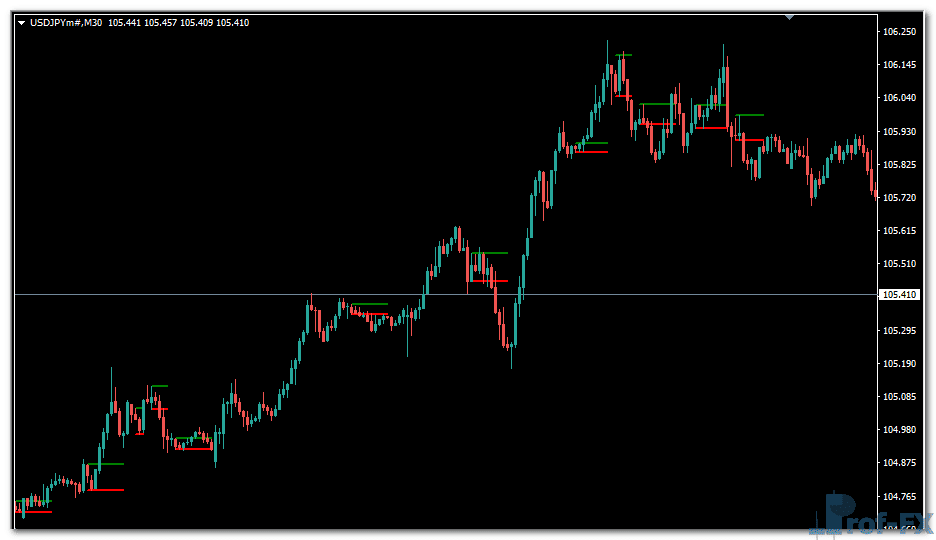Click the 105.825 price scale label
The height and width of the screenshot is (540, 936).
click(900, 165)
